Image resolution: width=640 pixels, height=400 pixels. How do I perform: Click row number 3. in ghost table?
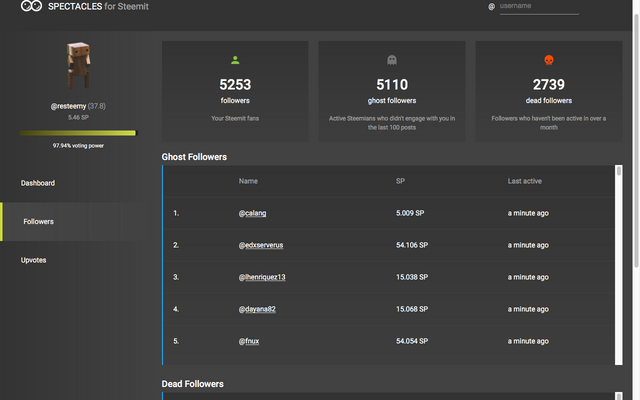176,277
